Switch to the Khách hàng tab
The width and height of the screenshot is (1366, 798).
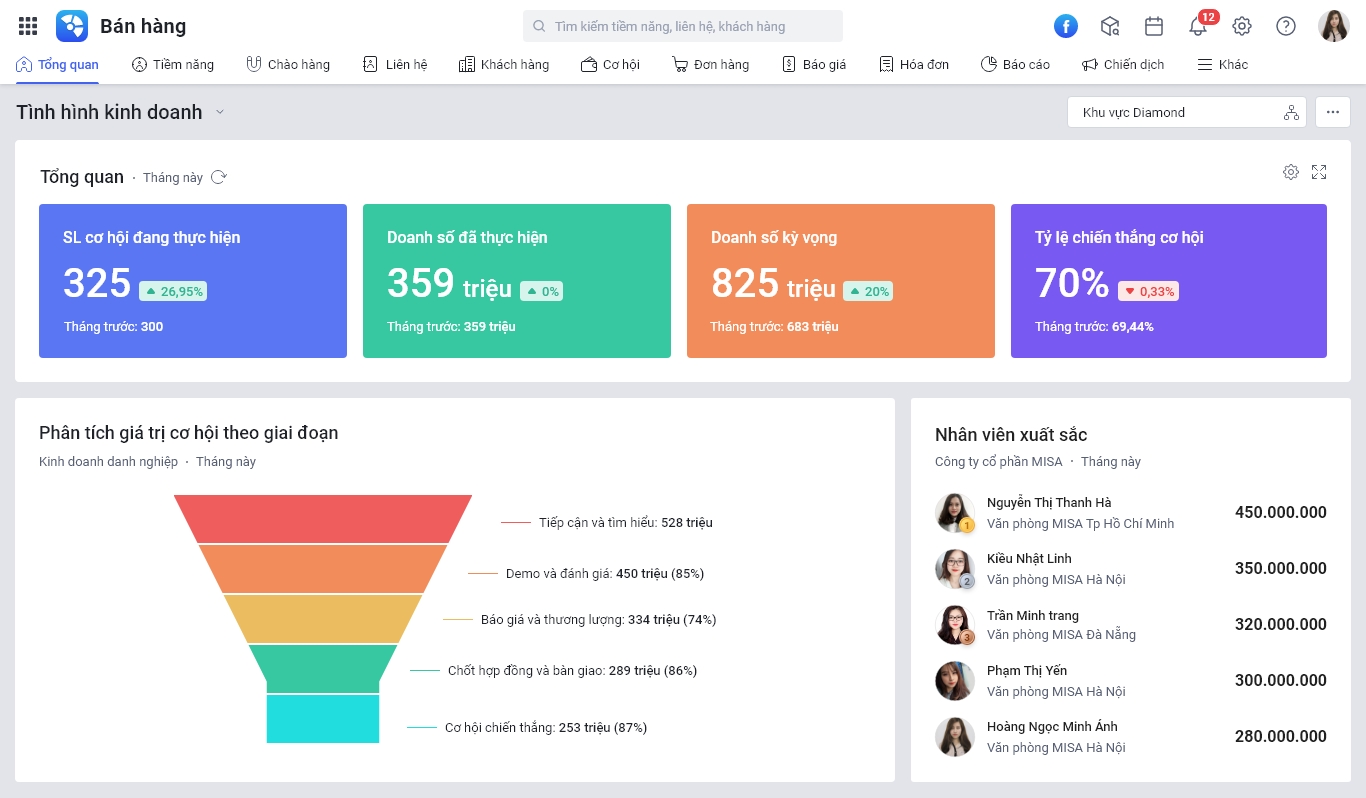click(504, 64)
